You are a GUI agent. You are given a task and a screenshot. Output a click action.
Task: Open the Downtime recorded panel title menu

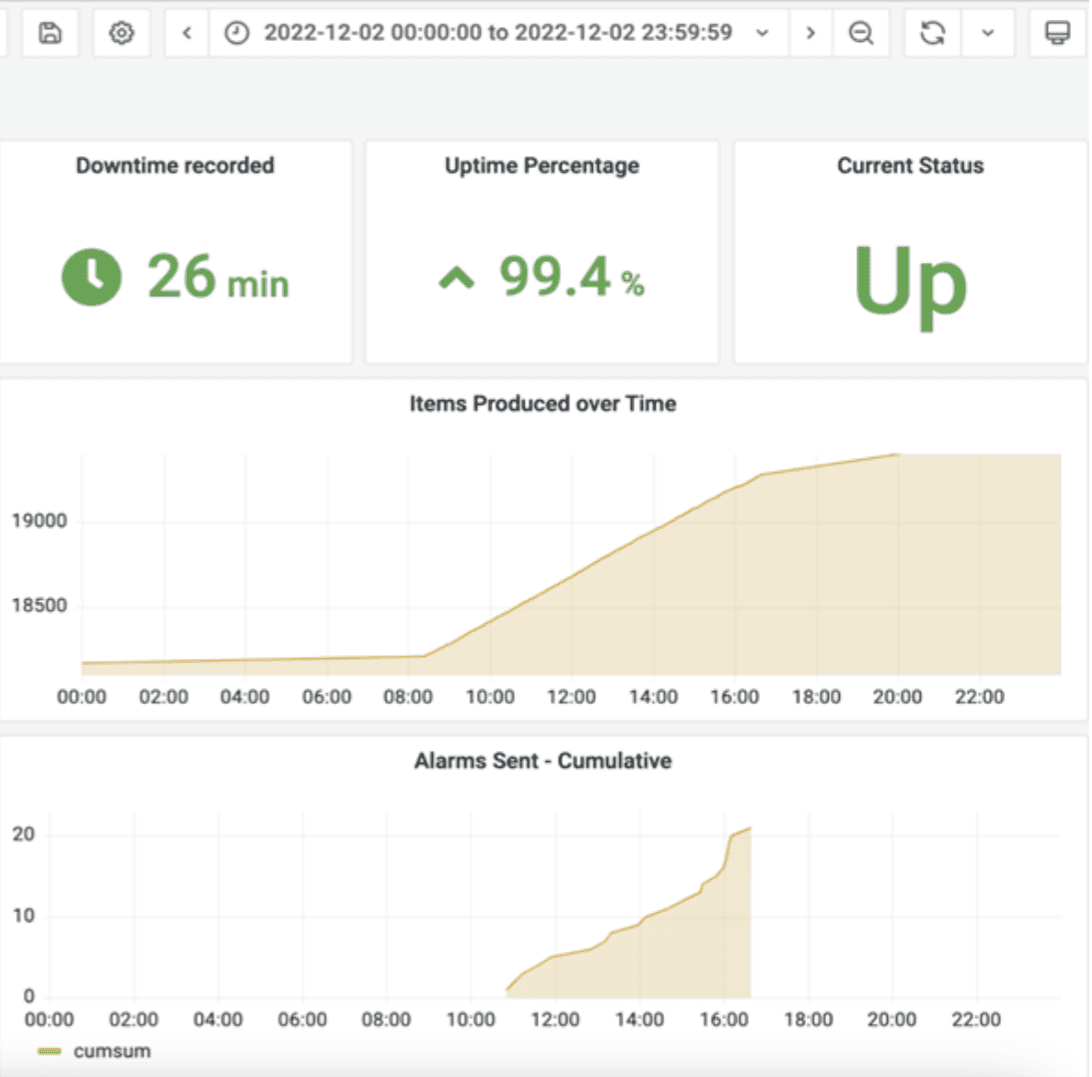[x=175, y=166]
